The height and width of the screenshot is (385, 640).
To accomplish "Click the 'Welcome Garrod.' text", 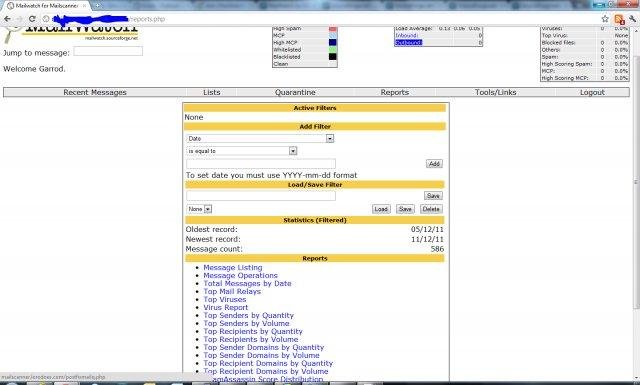I will point(34,69).
